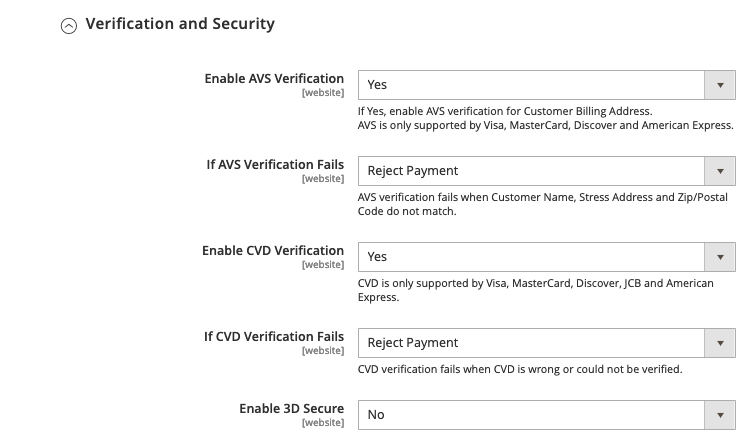This screenshot has width=751, height=445.
Task: Click the Enable CVD Verification label
Action: (273, 251)
